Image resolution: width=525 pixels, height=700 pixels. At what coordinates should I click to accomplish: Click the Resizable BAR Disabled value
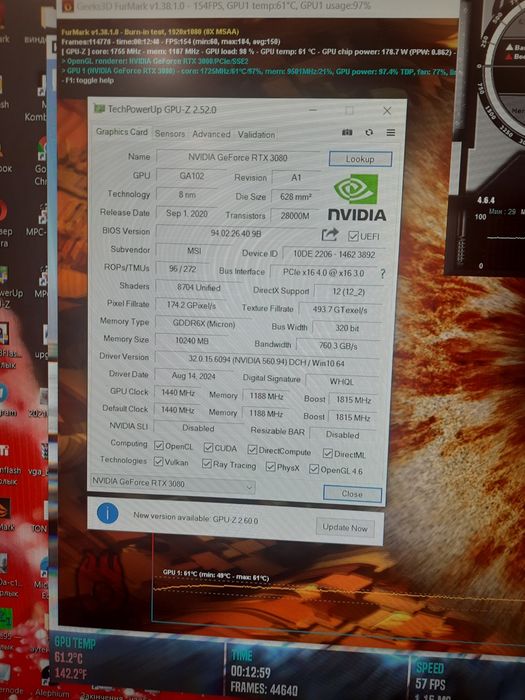[x=342, y=434]
